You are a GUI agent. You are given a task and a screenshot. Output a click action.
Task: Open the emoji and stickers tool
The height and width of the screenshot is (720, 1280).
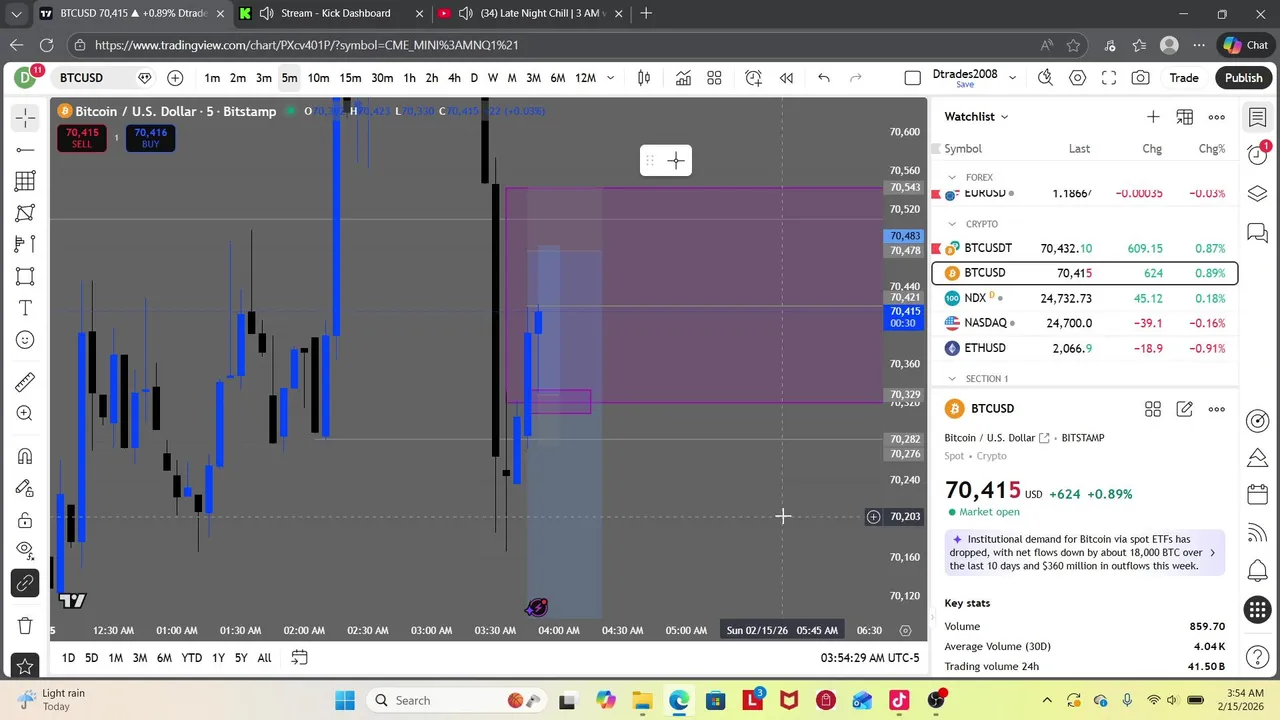(x=25, y=340)
